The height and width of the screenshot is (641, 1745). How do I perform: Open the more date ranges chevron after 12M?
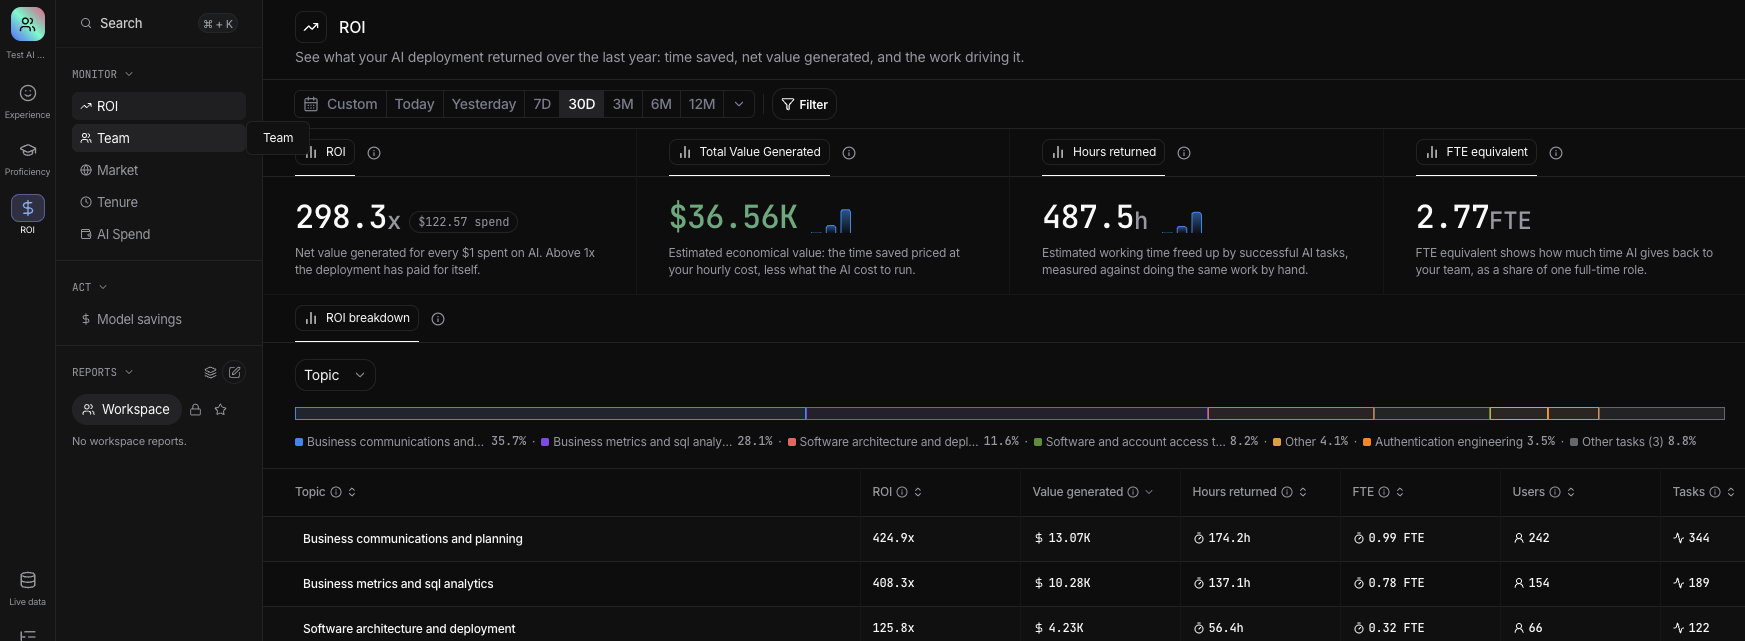(739, 104)
